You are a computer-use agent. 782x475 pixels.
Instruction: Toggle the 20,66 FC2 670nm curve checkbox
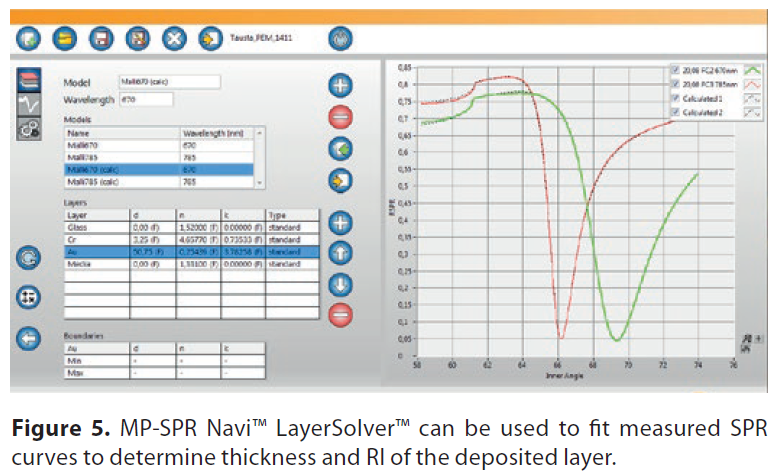click(x=676, y=71)
